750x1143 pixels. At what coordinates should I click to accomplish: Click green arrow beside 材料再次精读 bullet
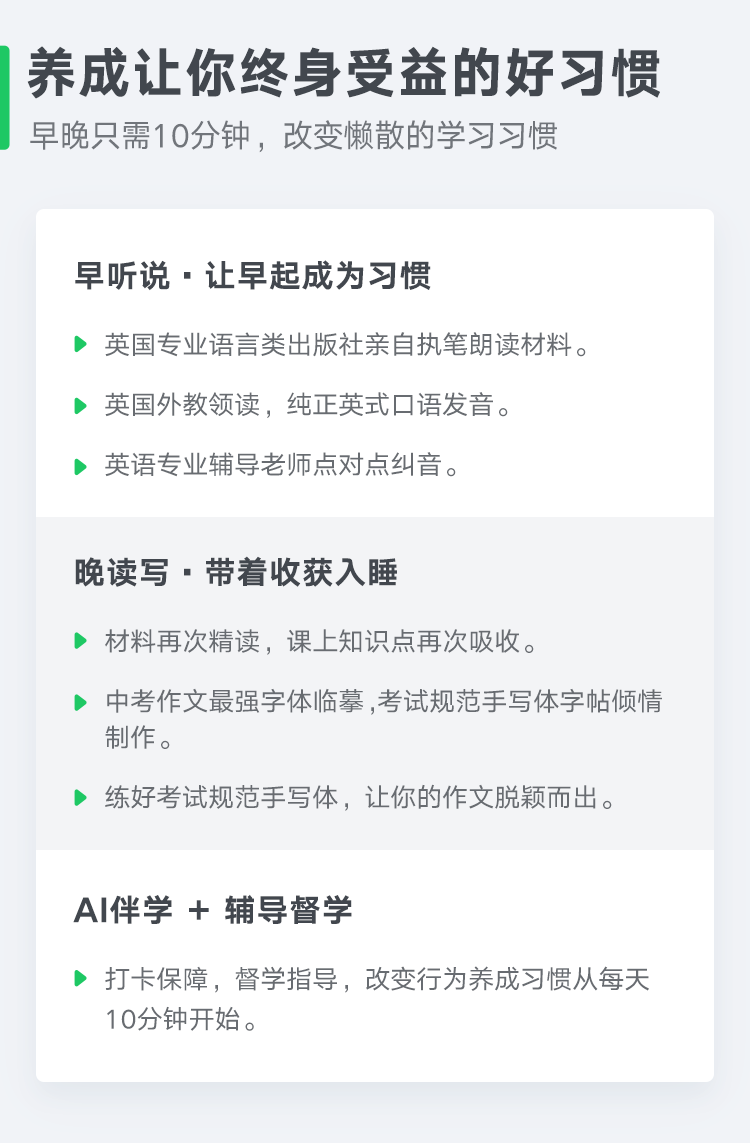[81, 641]
